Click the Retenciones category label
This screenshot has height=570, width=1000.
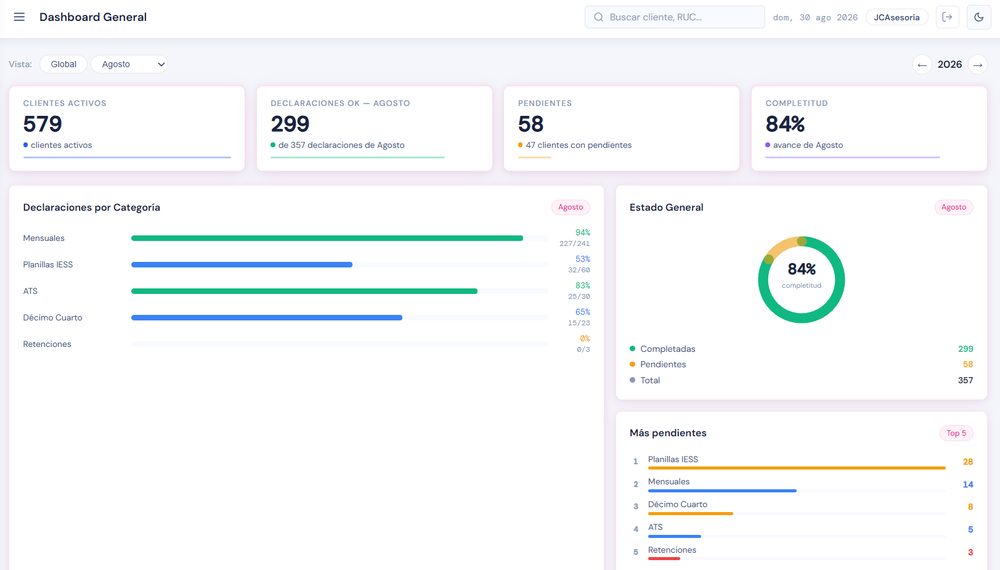pyautogui.click(x=47, y=344)
